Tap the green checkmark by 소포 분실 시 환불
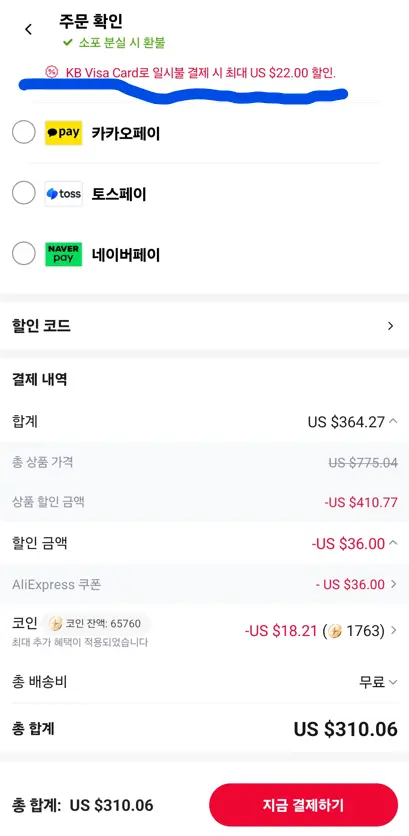The height and width of the screenshot is (836, 409). point(67,43)
